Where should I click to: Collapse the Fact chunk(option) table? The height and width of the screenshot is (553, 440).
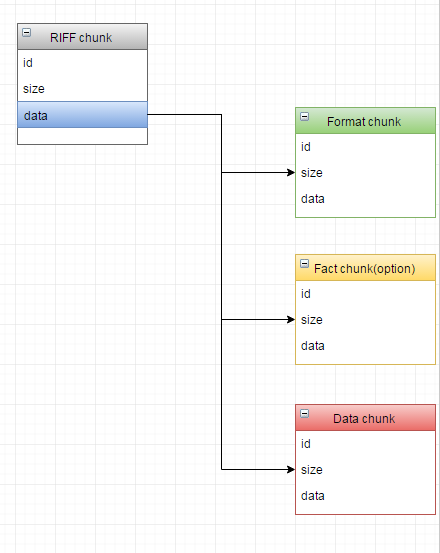tap(305, 263)
